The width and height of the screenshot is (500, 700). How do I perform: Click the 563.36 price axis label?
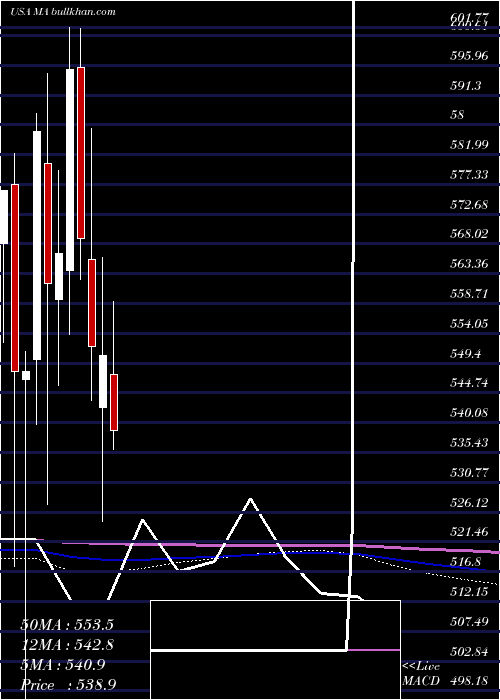[469, 264]
